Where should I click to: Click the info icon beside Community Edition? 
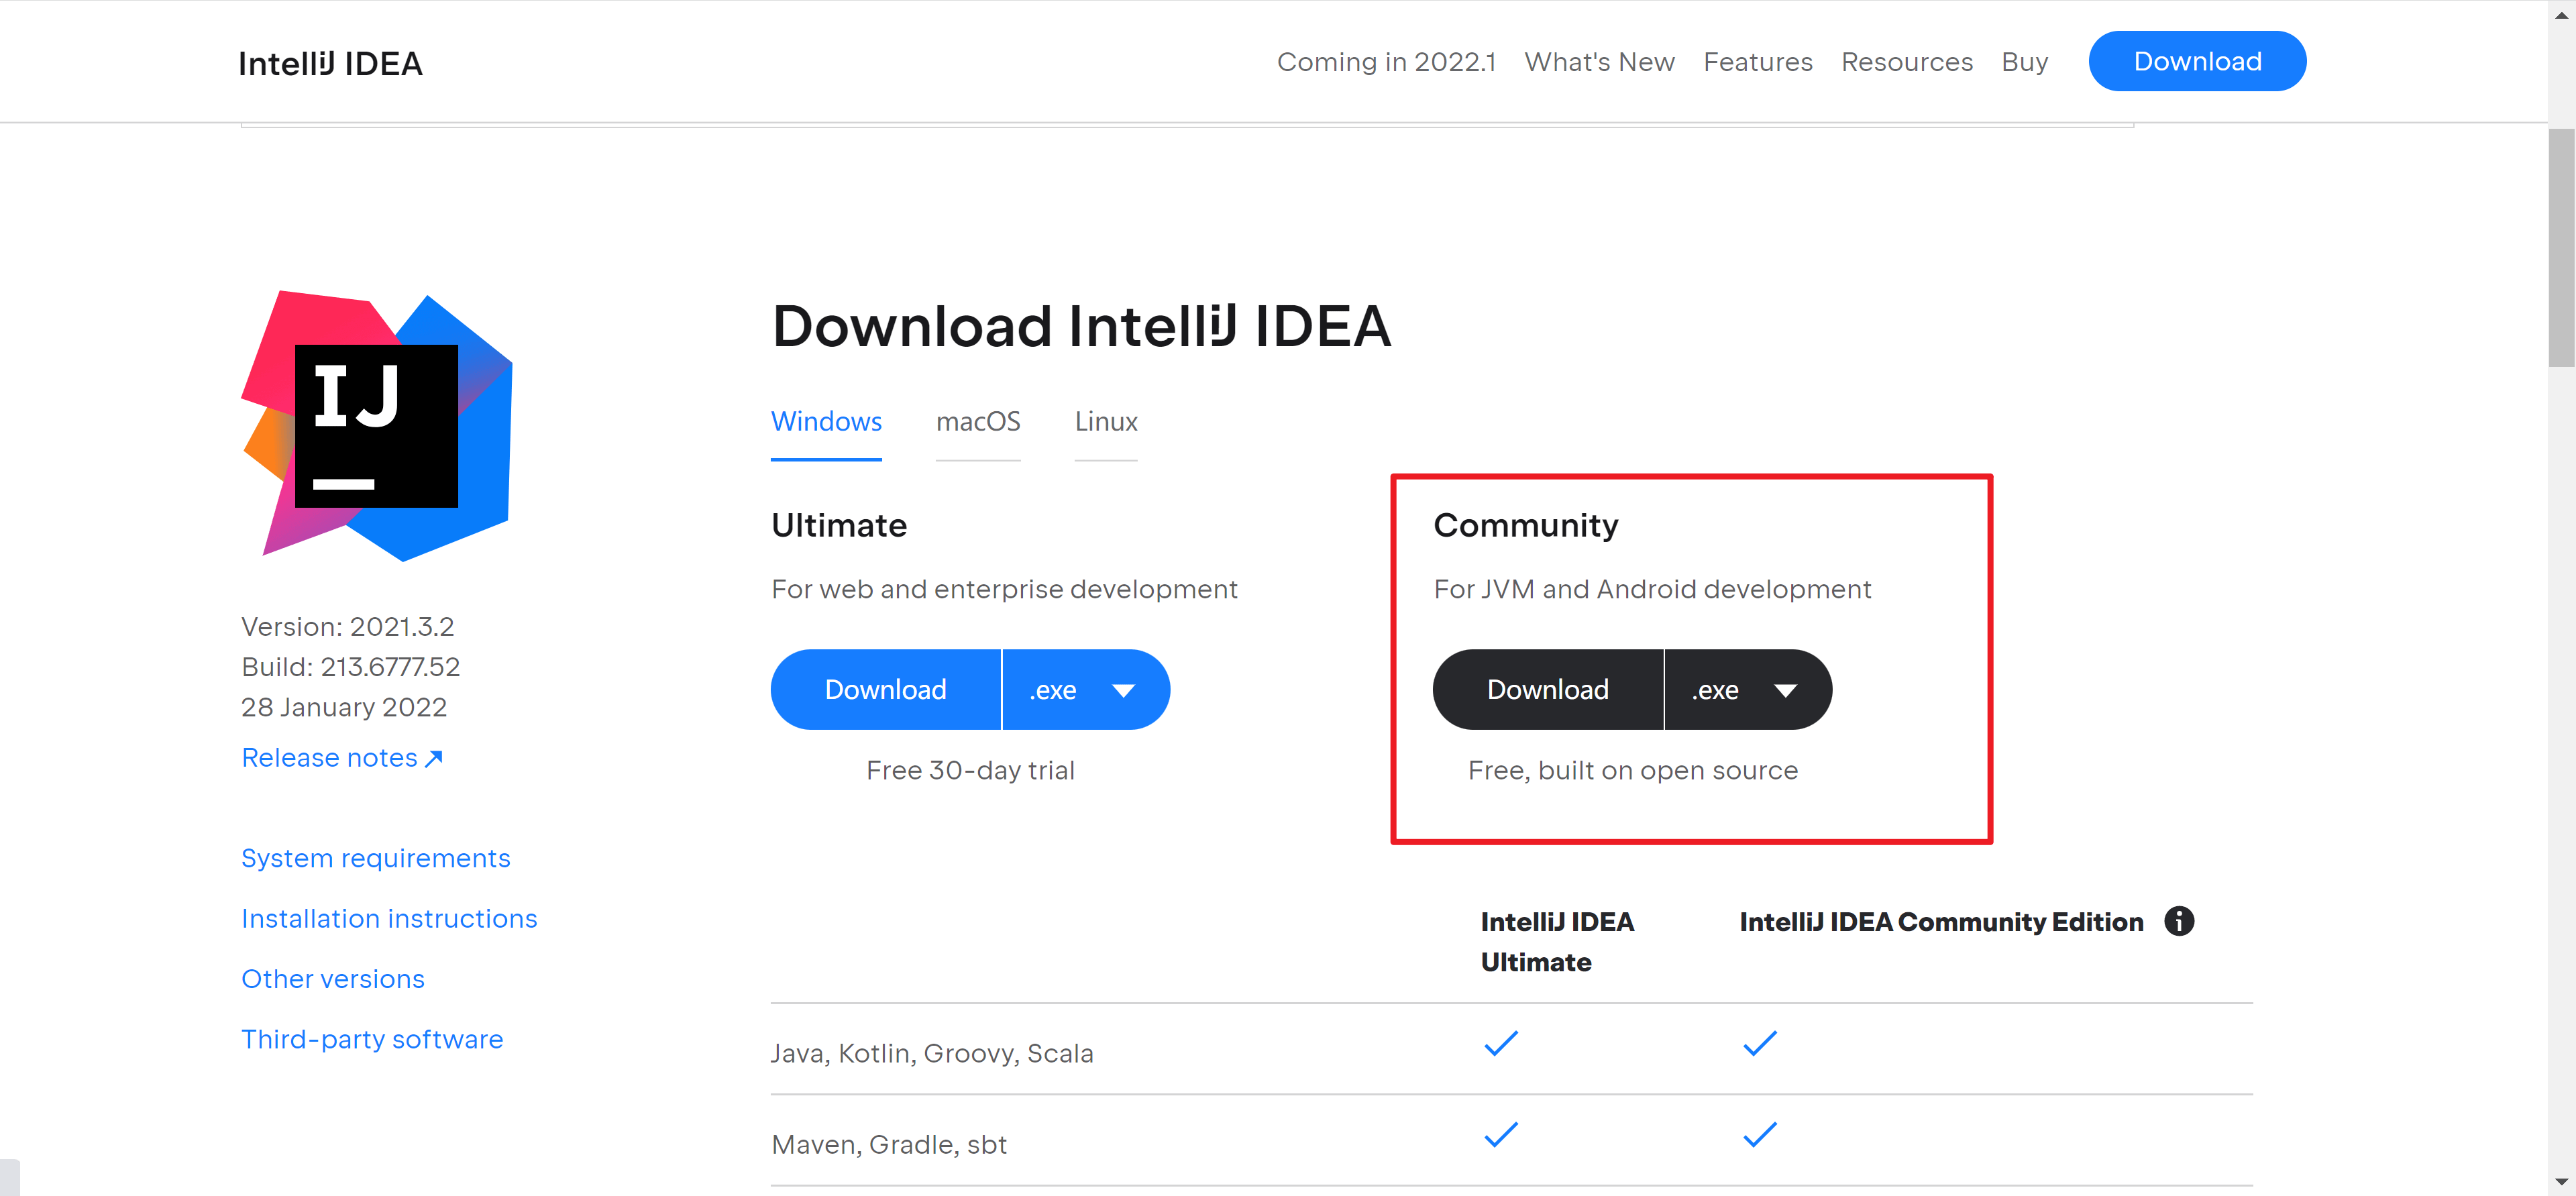point(2179,921)
